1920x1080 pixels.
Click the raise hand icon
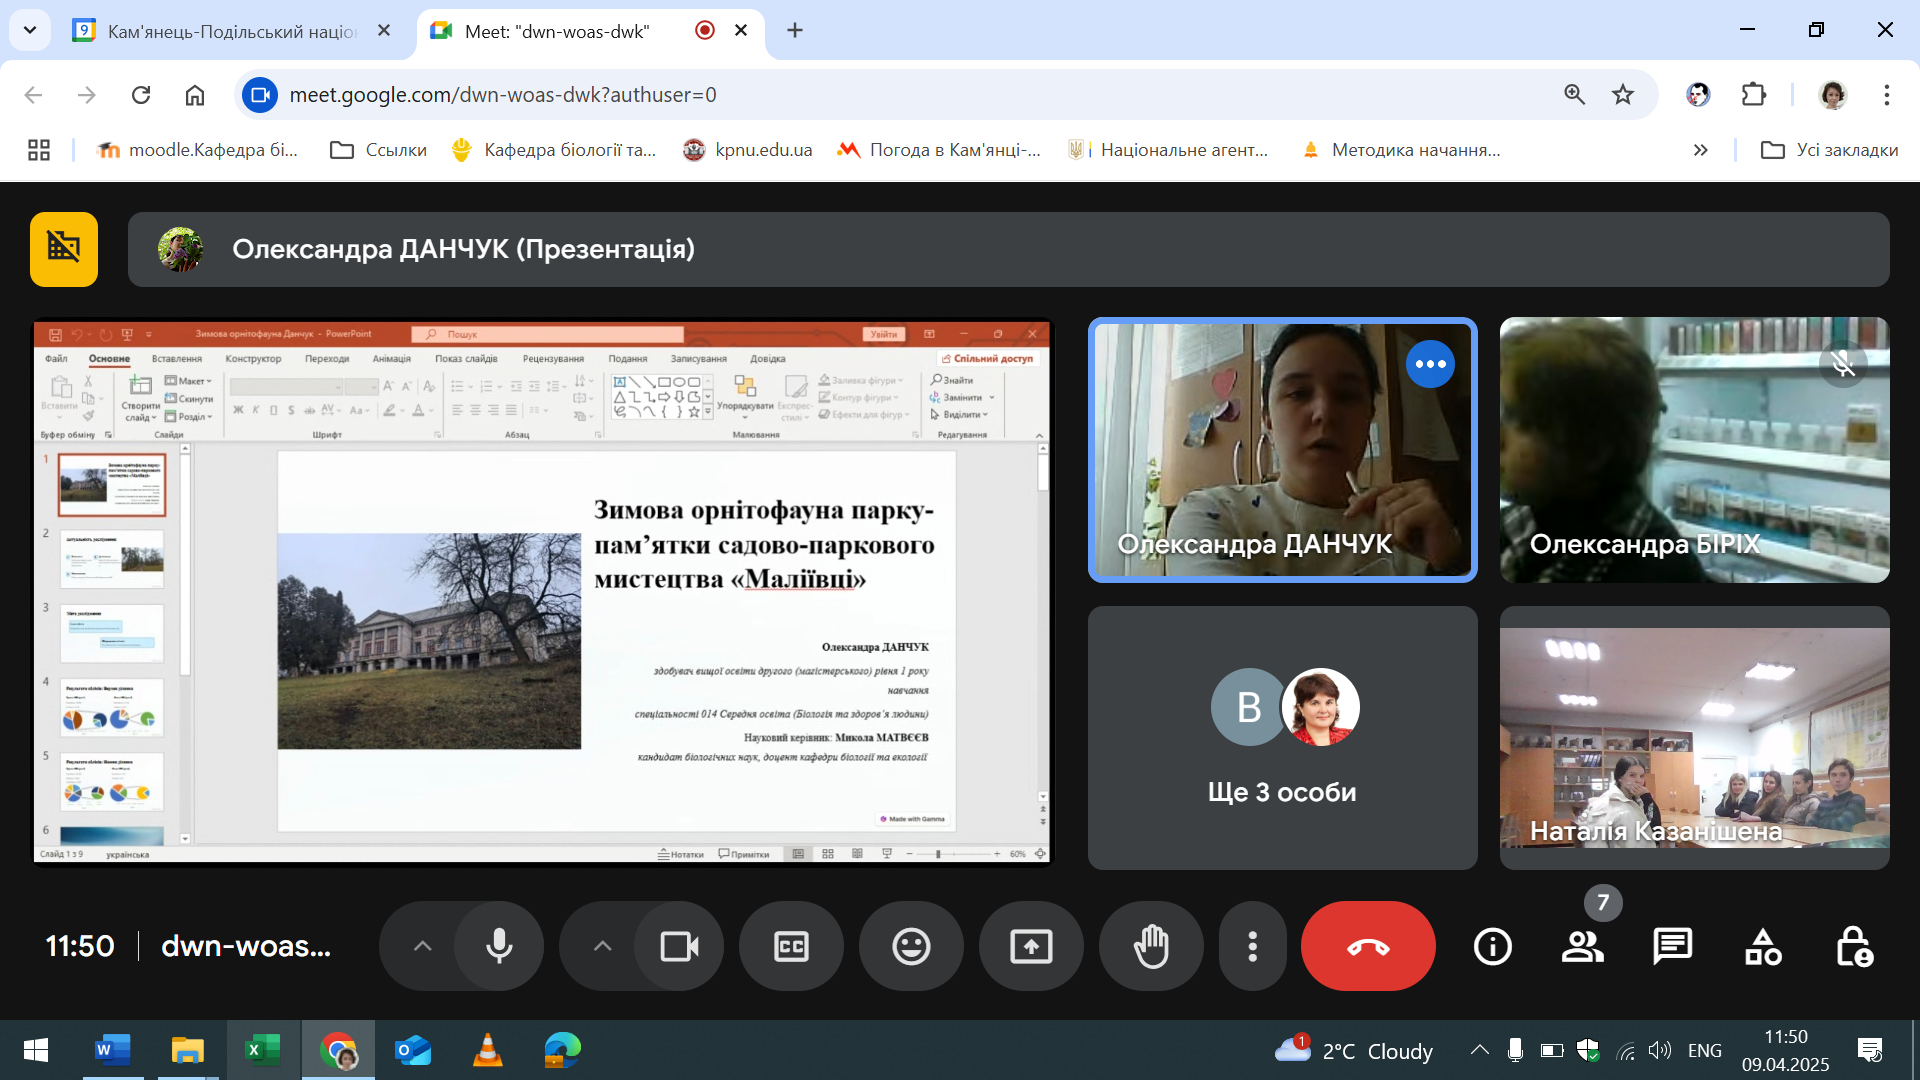pyautogui.click(x=1151, y=946)
